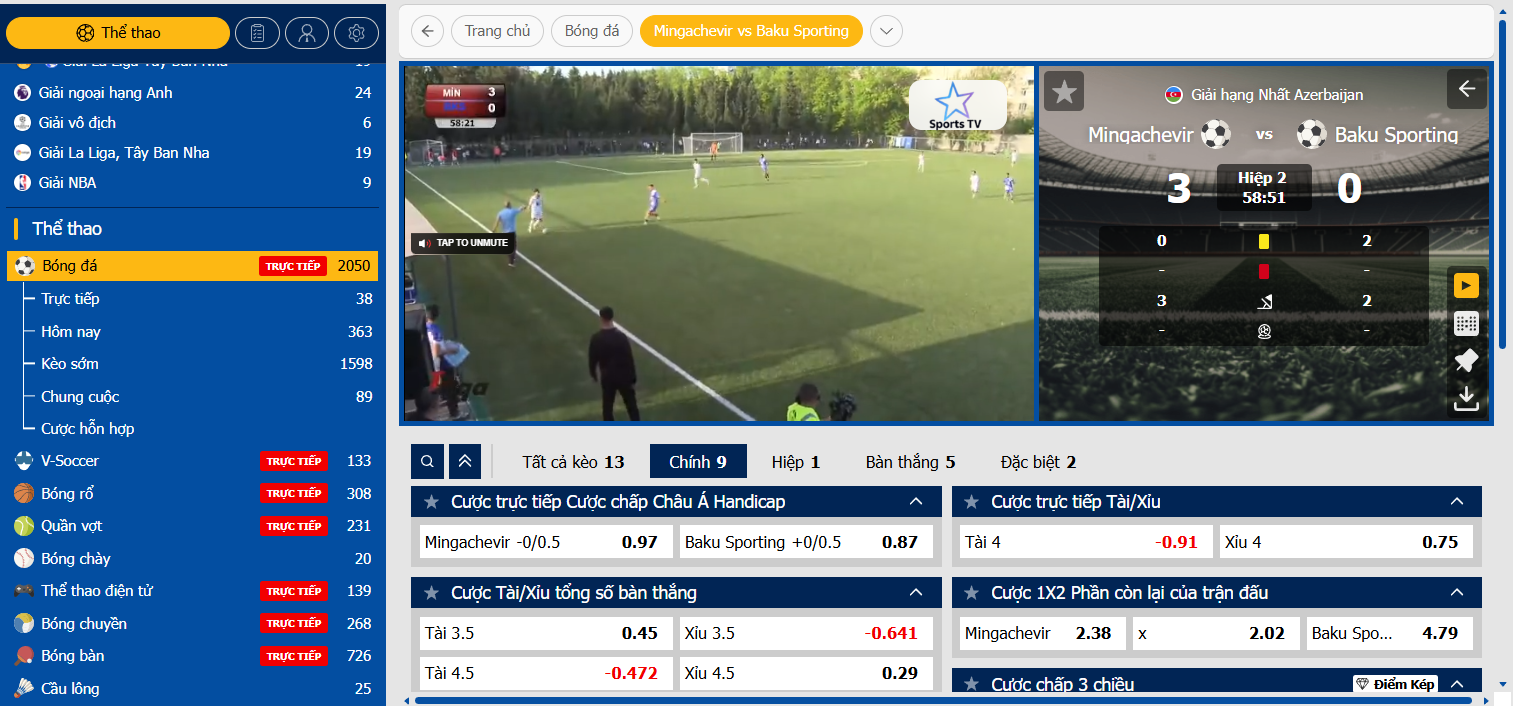Click the Quần vợt tennis ball icon

coord(24,526)
